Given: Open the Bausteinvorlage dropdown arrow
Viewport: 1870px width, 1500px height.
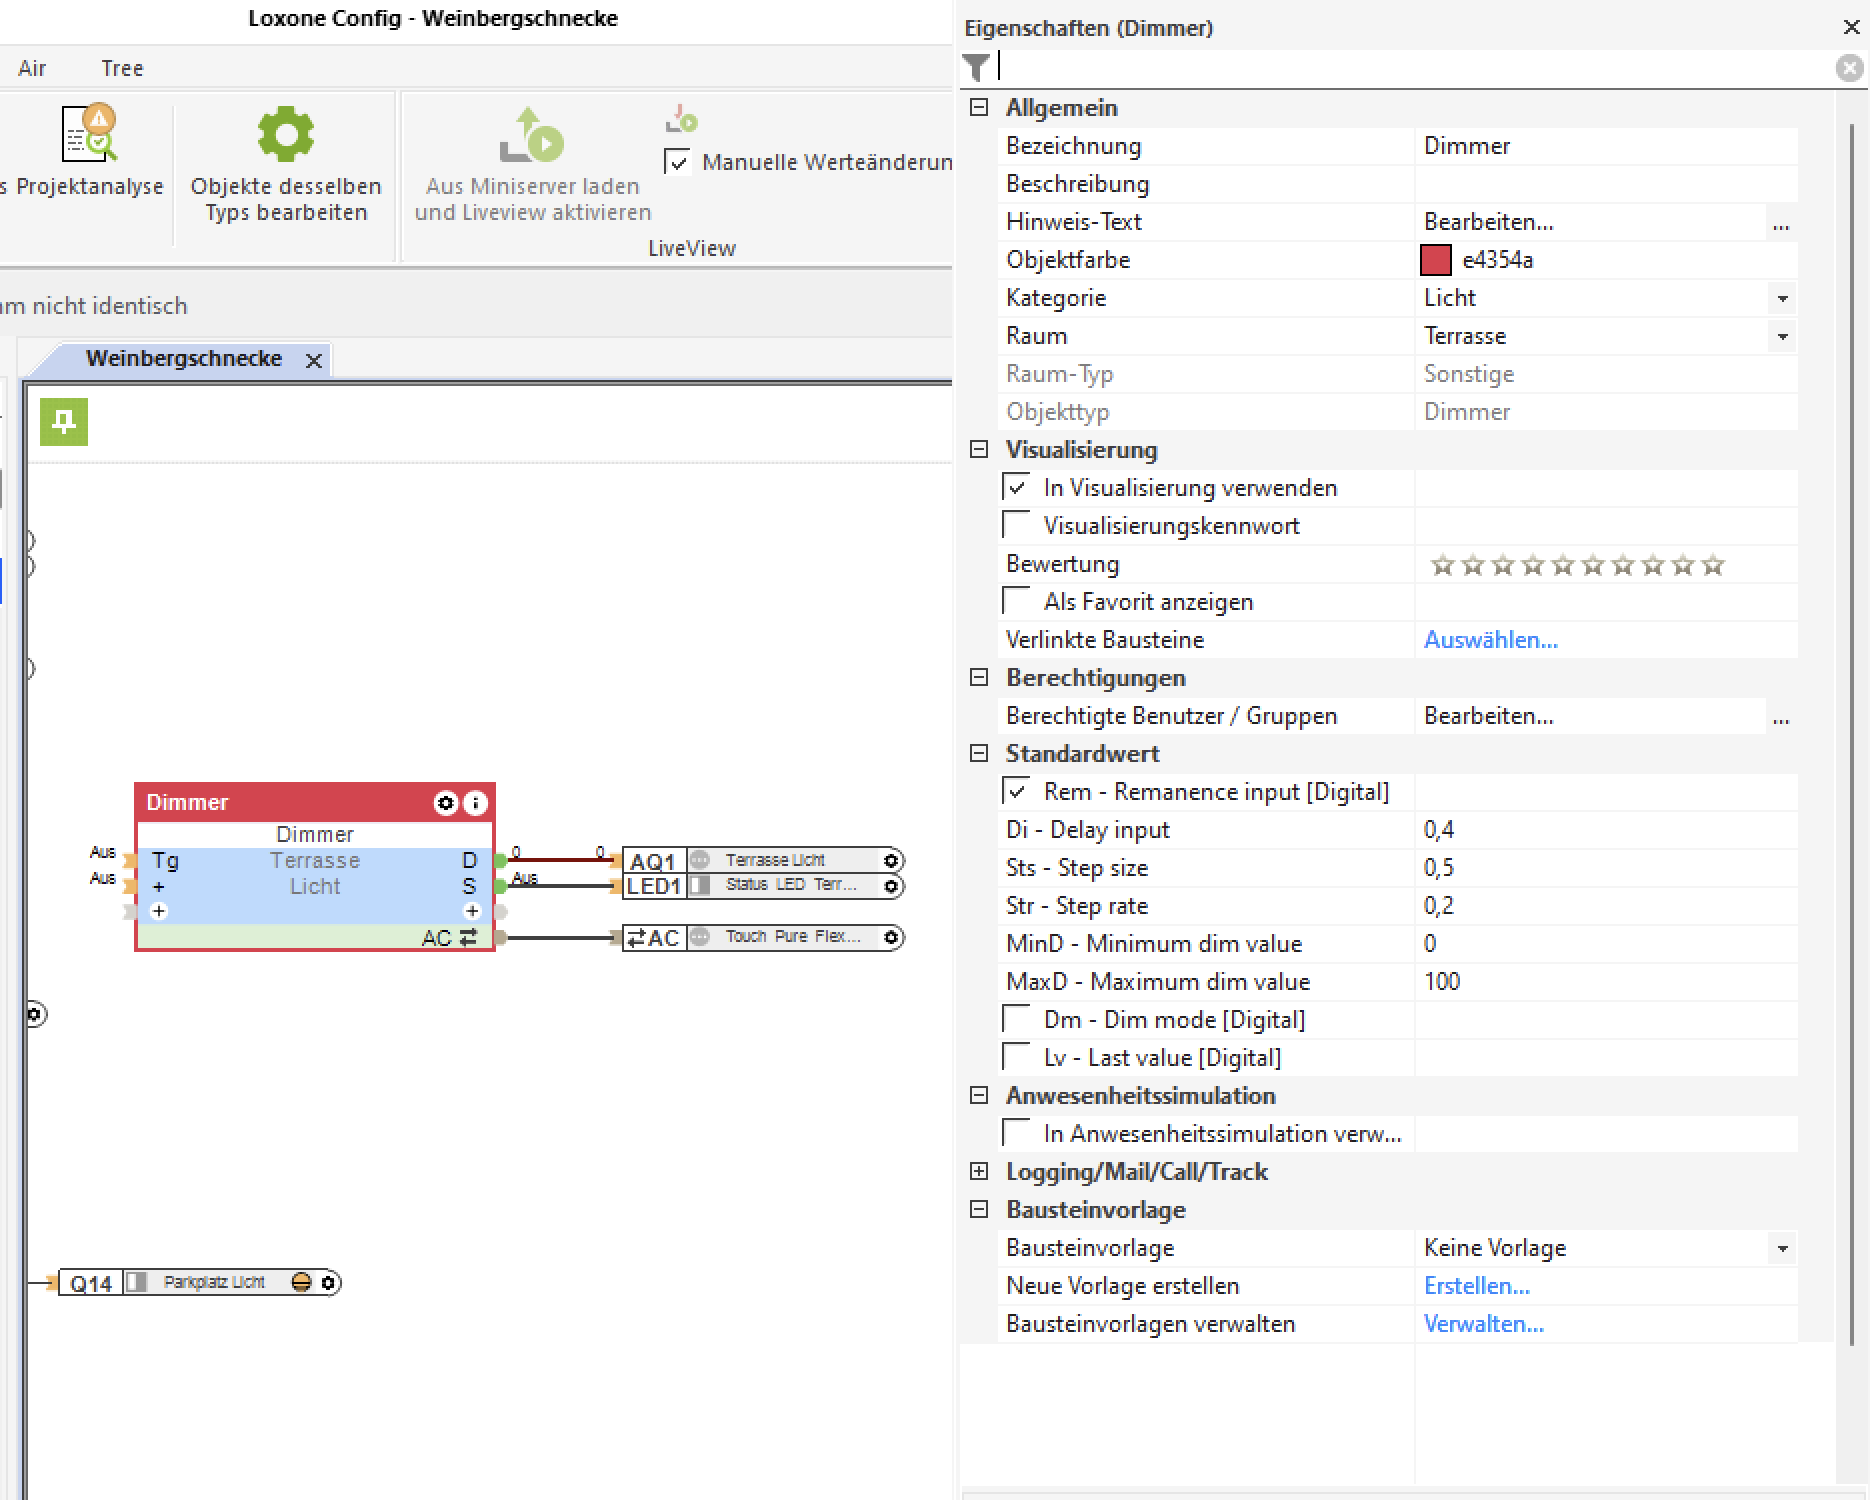Looking at the screenshot, I should [x=1782, y=1248].
